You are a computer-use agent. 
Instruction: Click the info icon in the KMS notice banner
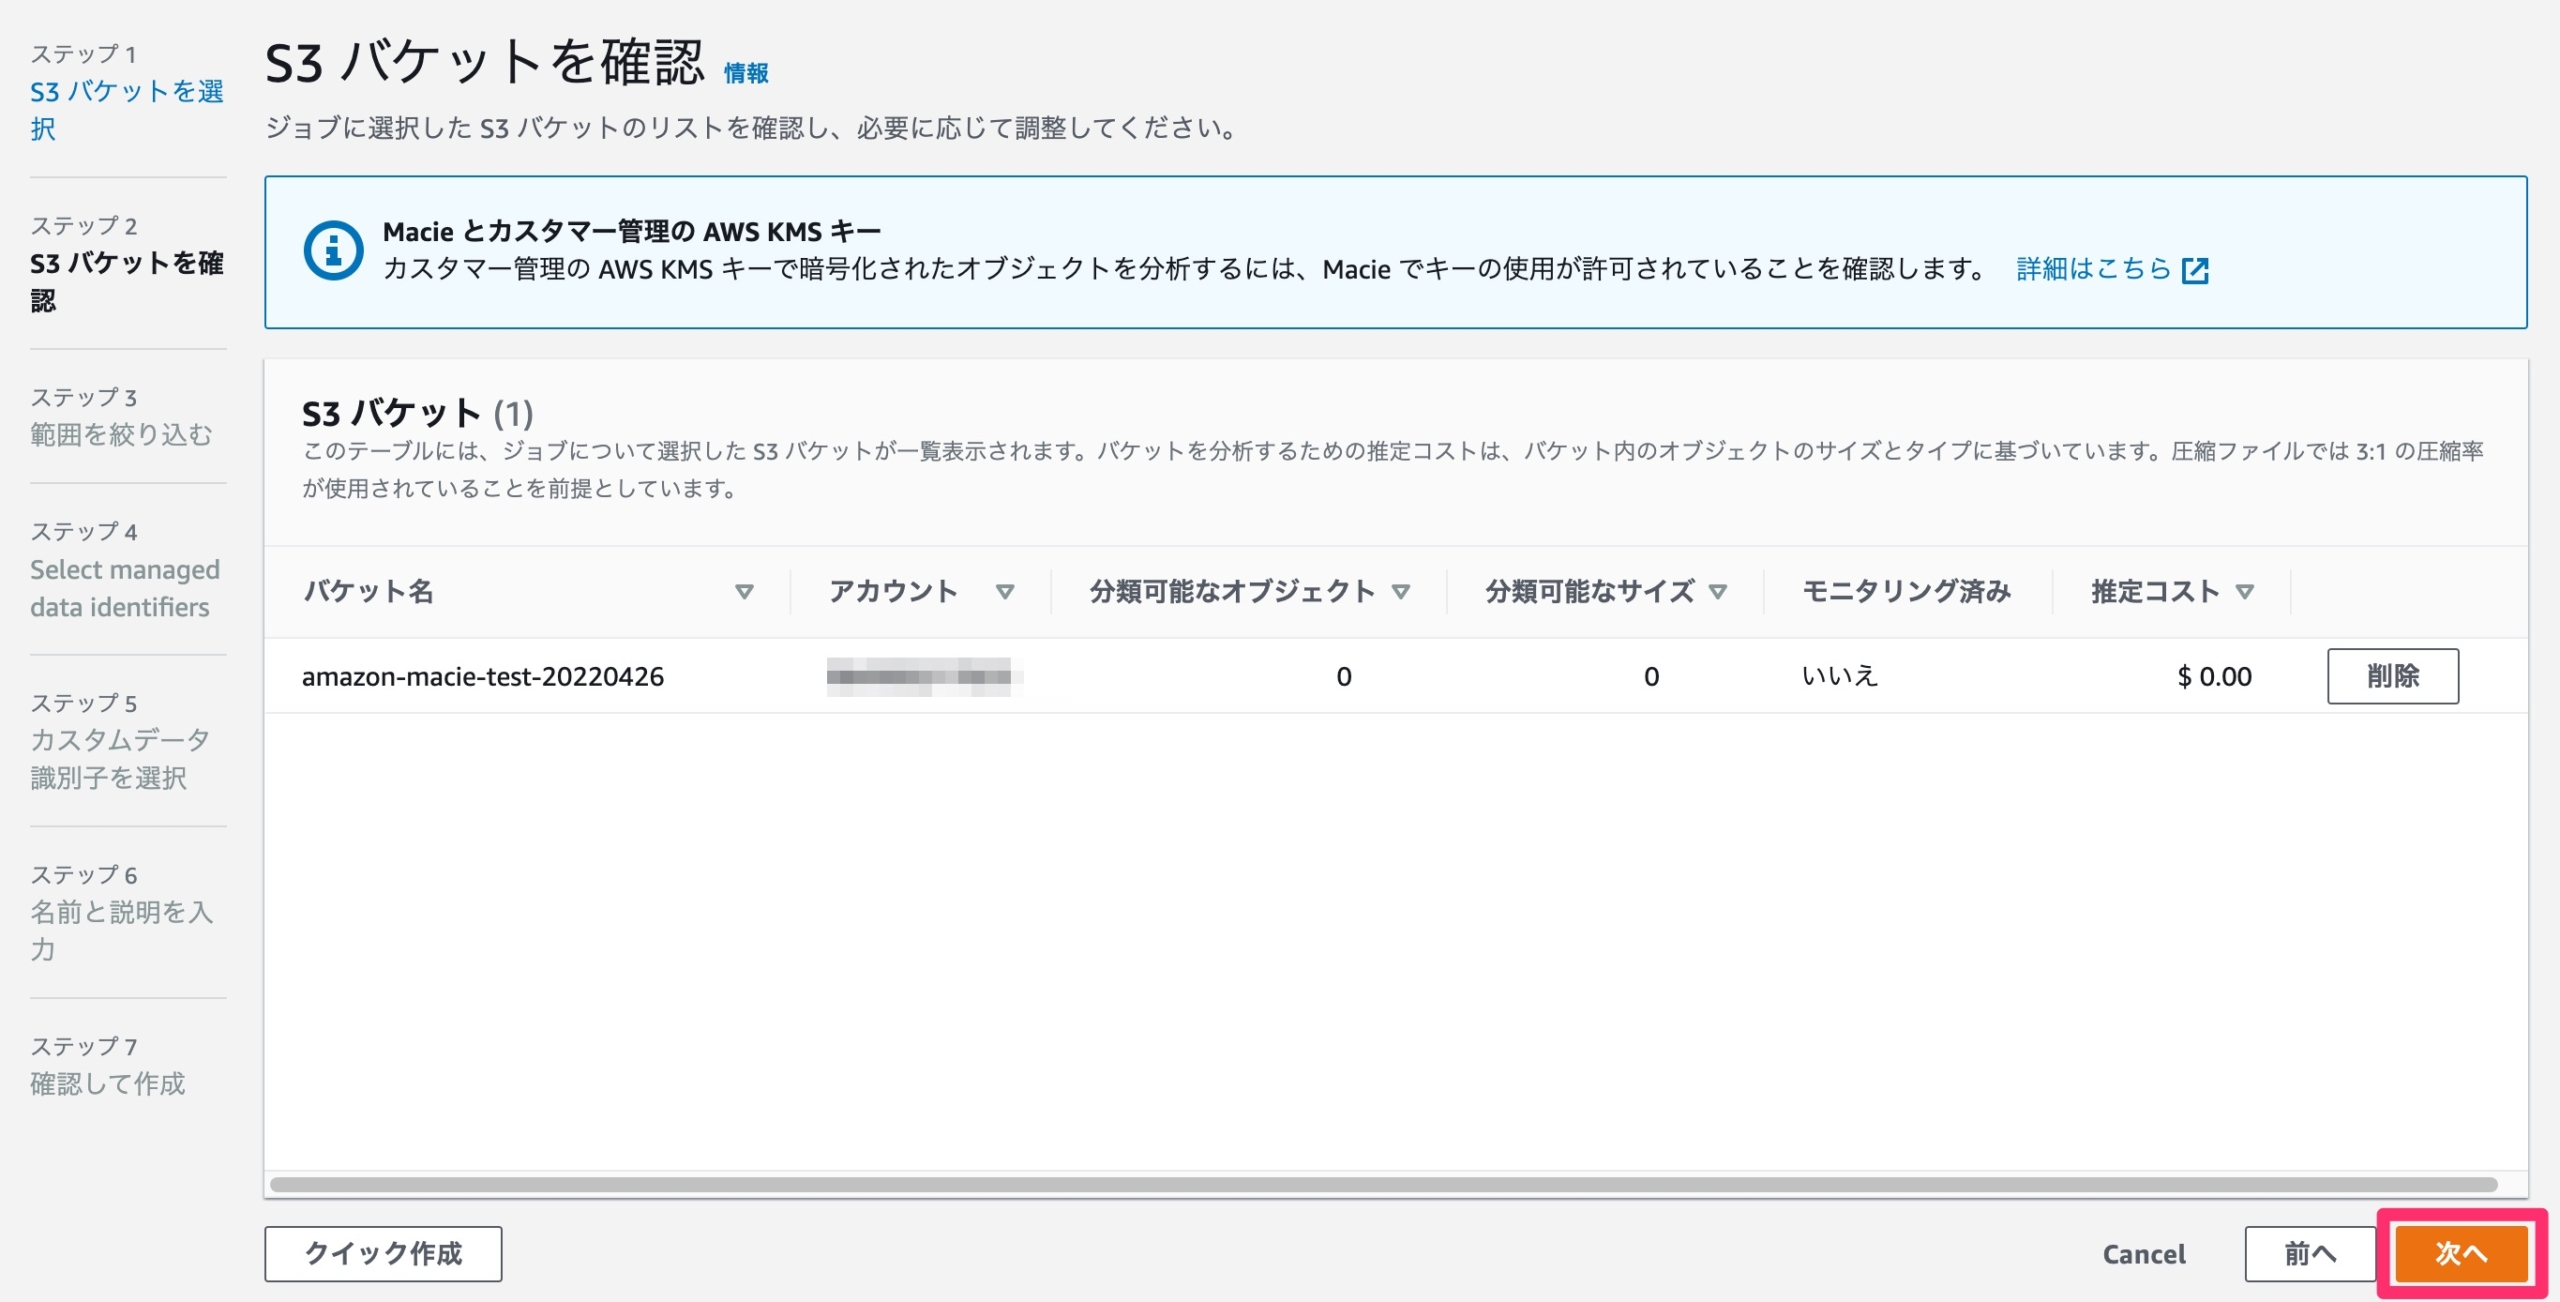[x=333, y=250]
